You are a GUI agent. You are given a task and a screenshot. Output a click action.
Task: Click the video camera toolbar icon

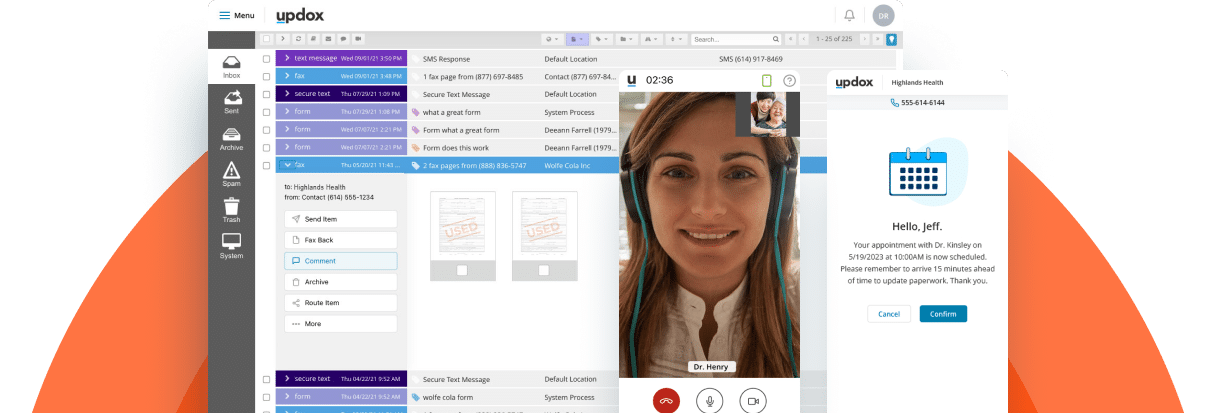[x=358, y=39]
